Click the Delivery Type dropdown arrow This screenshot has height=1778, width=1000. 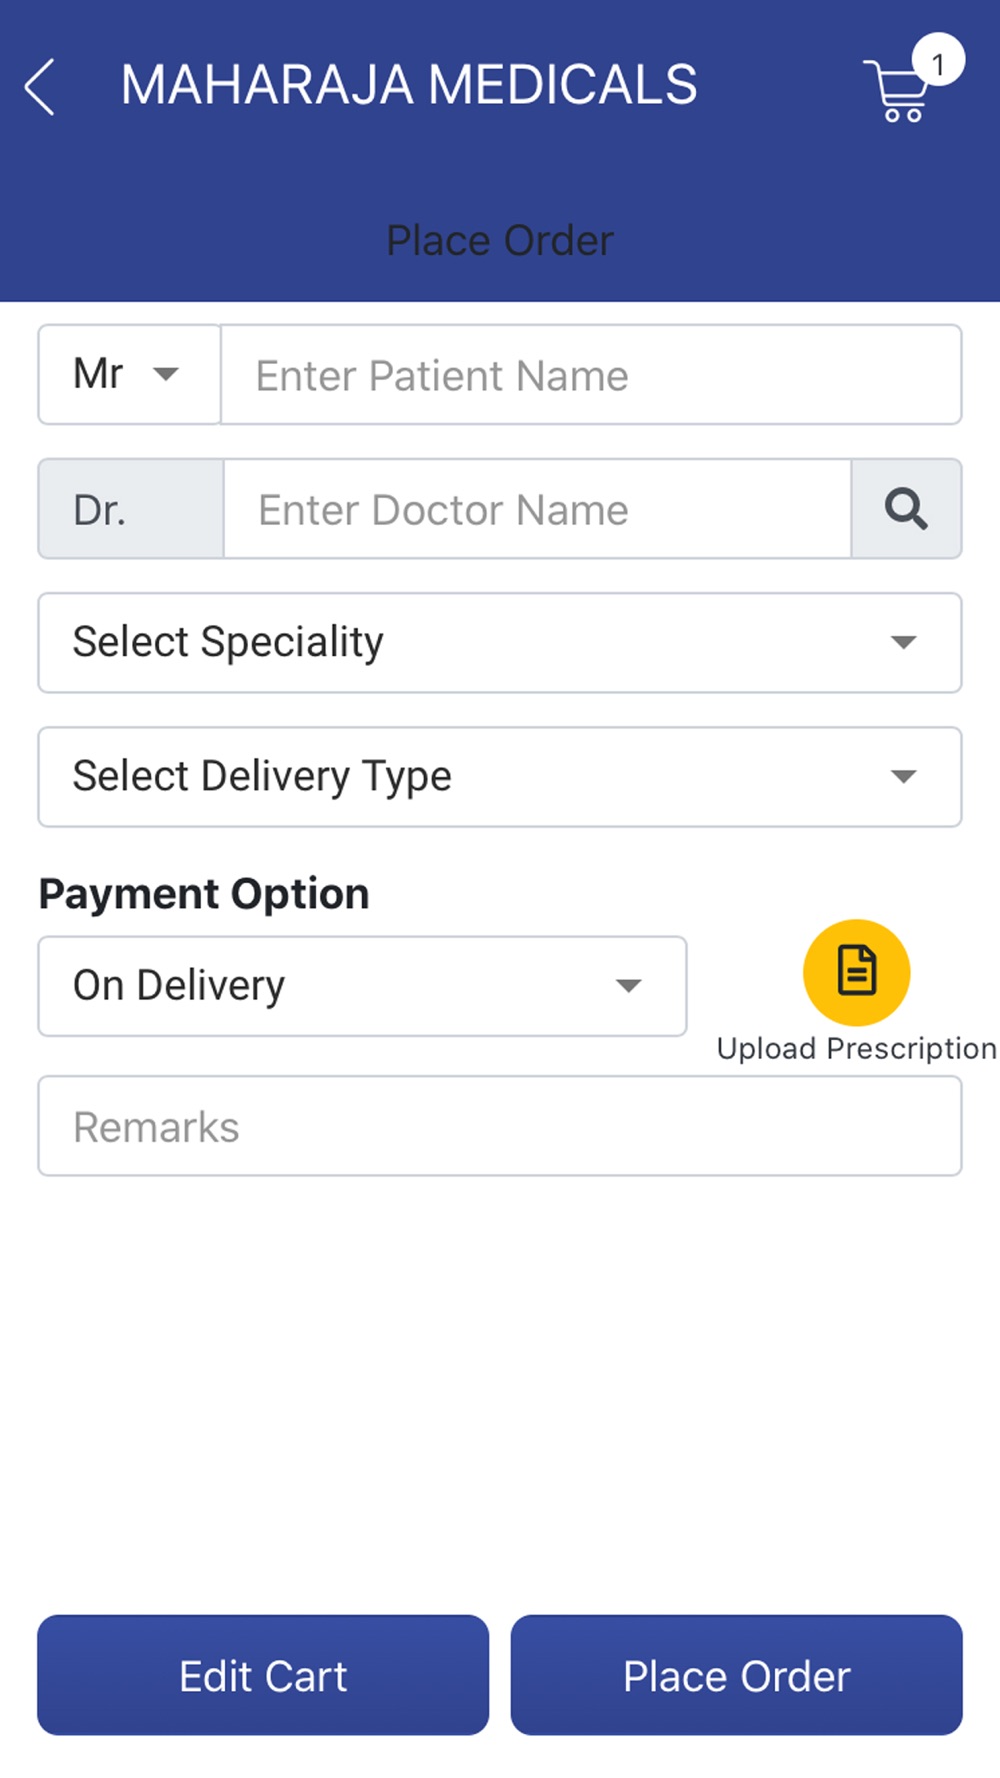(904, 776)
